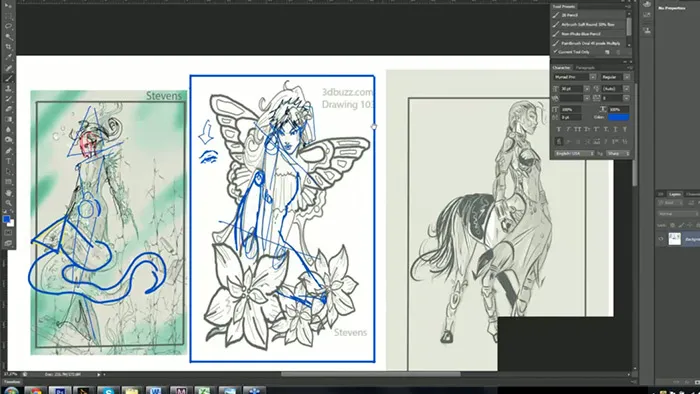700x394 pixels.
Task: Toggle Underline text style
Action: pos(615,129)
